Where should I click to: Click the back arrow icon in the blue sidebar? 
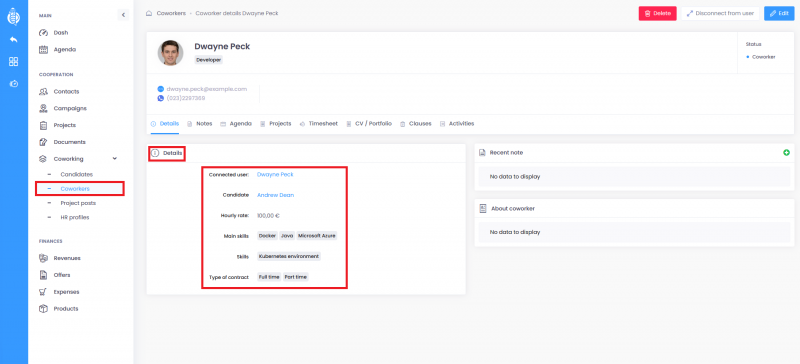pyautogui.click(x=14, y=39)
